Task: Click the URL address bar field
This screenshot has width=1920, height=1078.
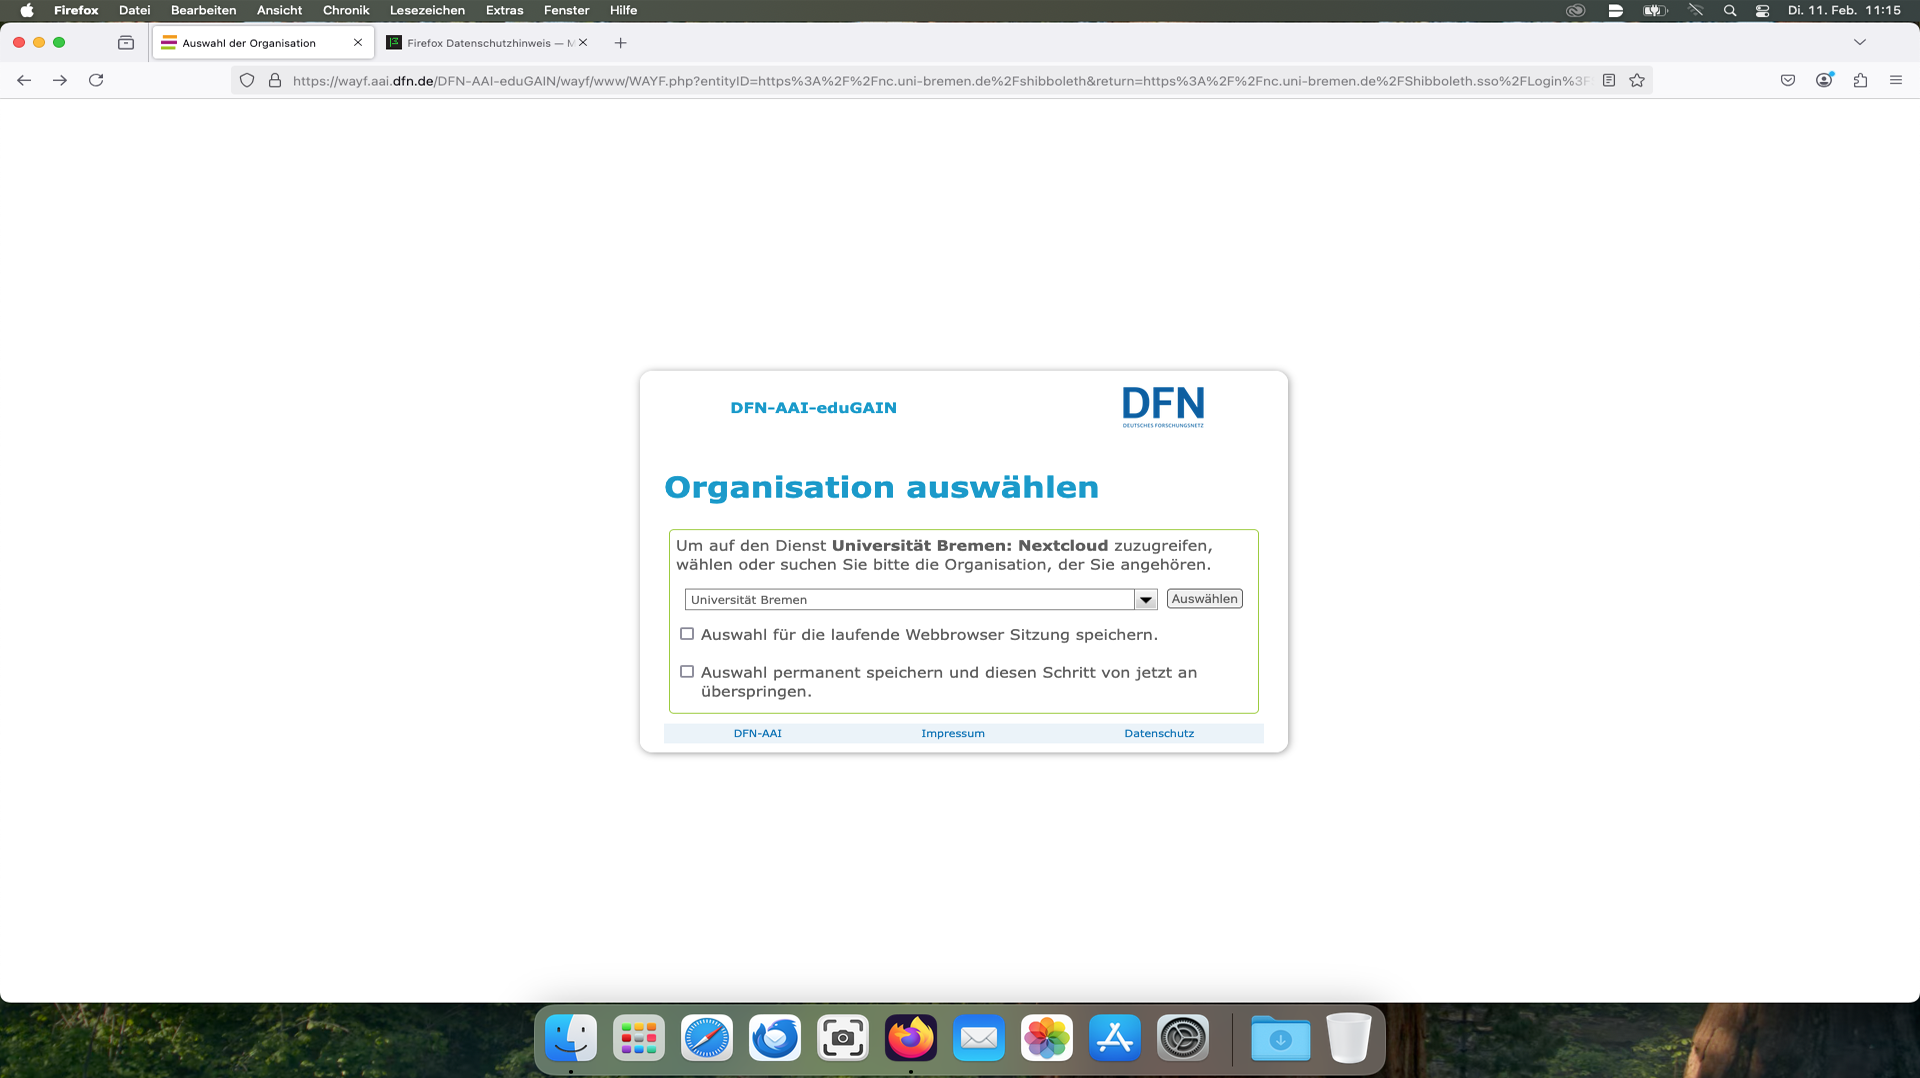Action: pyautogui.click(x=940, y=80)
